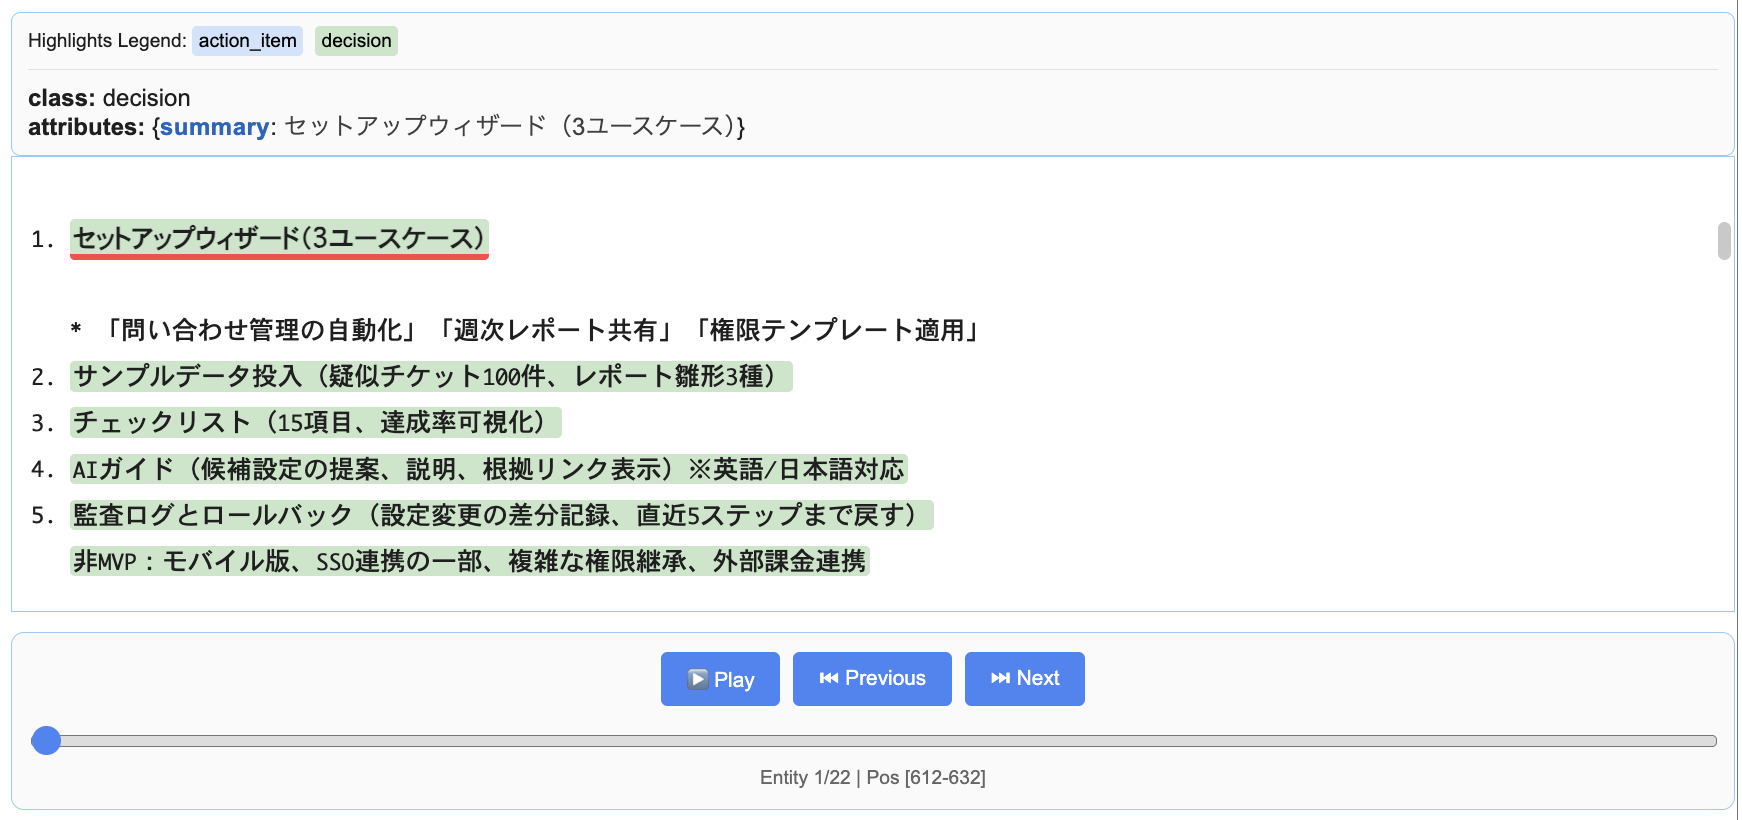Click the Highlights Legend label

coord(107,41)
